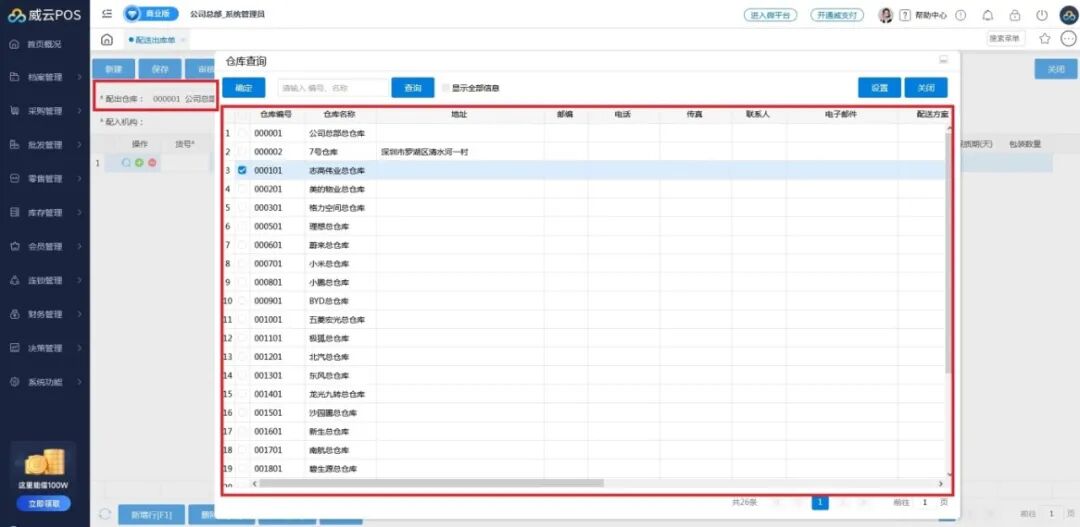Tick the checkbox for warehouse 000002

click(x=242, y=152)
